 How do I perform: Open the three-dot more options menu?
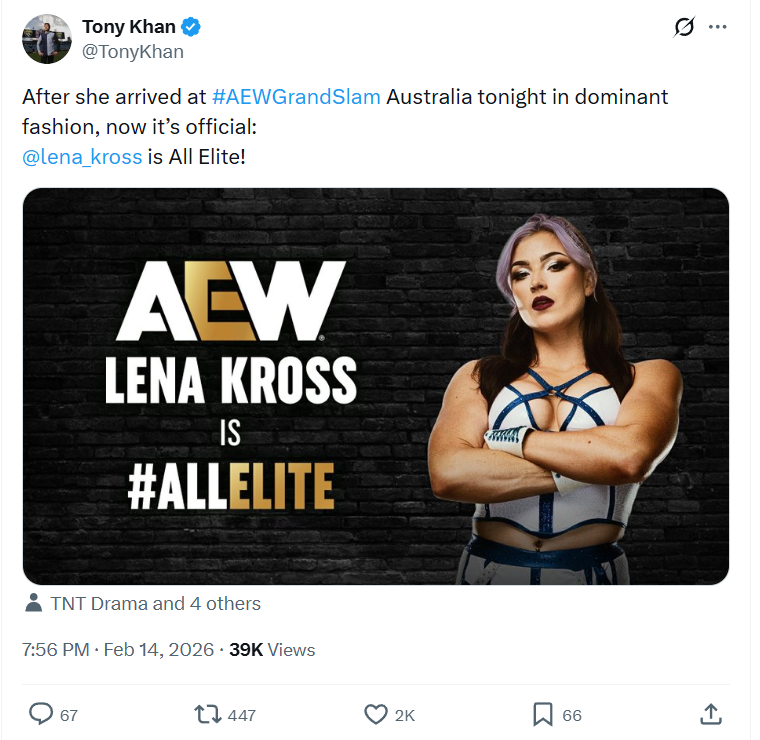click(717, 27)
